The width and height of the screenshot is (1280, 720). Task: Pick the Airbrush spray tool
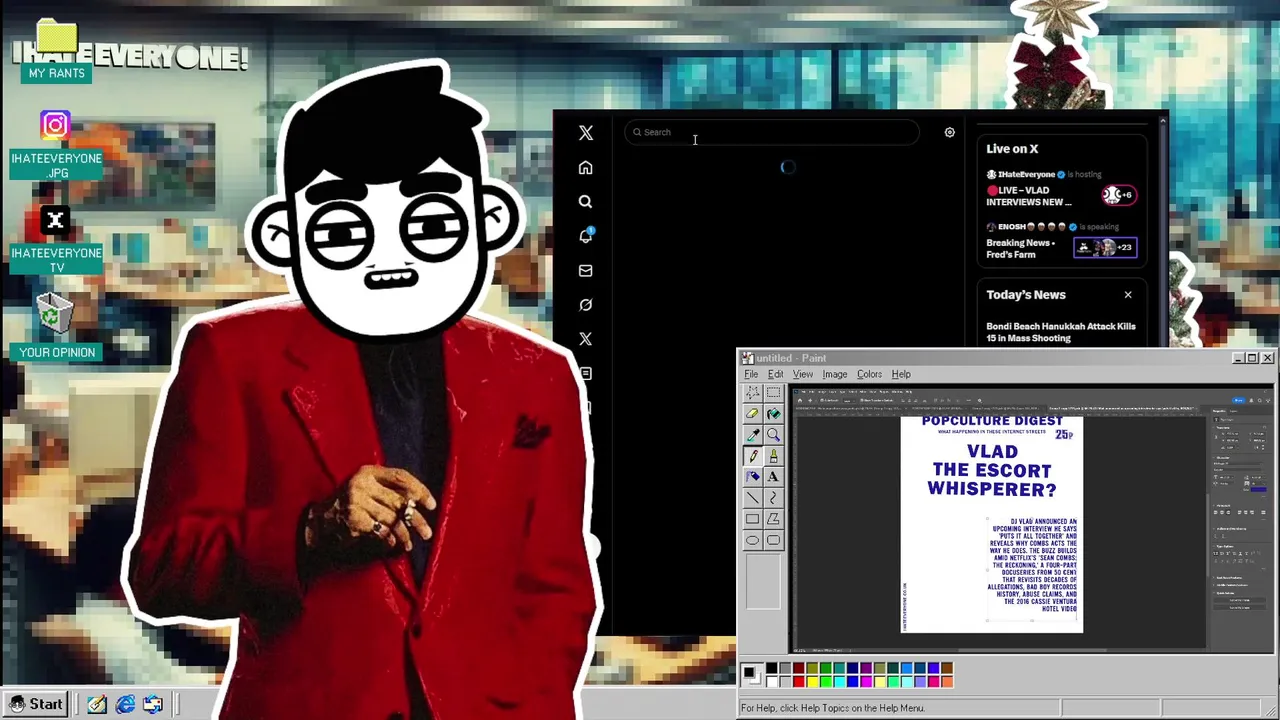point(752,477)
